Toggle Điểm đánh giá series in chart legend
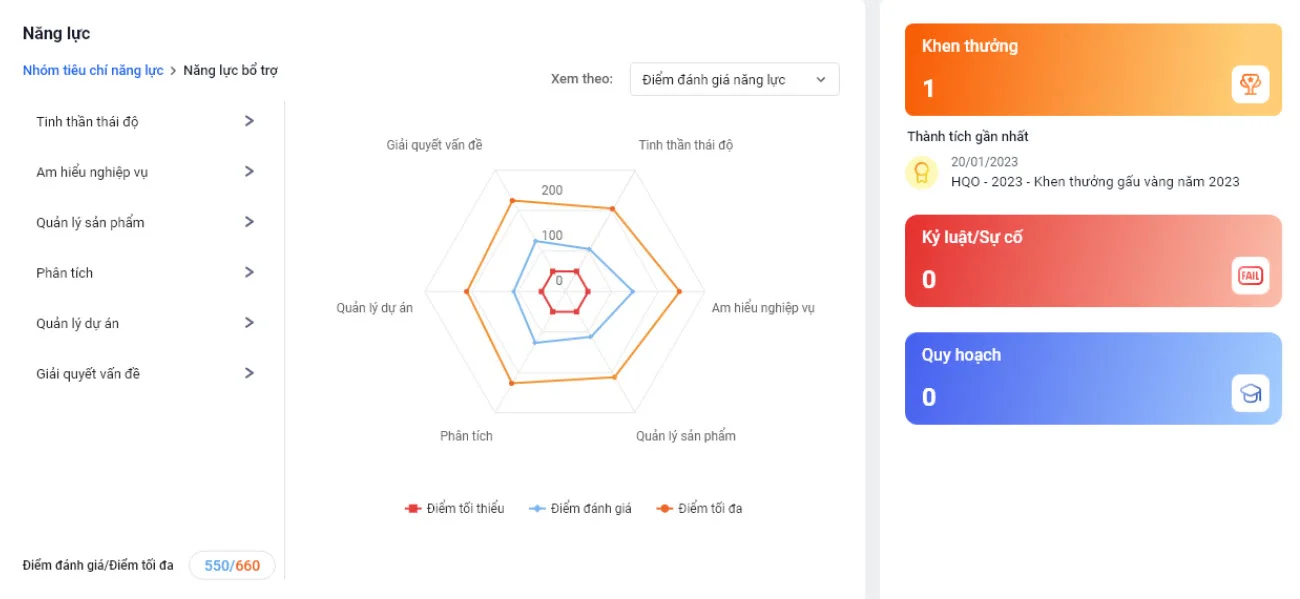The width and height of the screenshot is (1300, 599). [580, 509]
